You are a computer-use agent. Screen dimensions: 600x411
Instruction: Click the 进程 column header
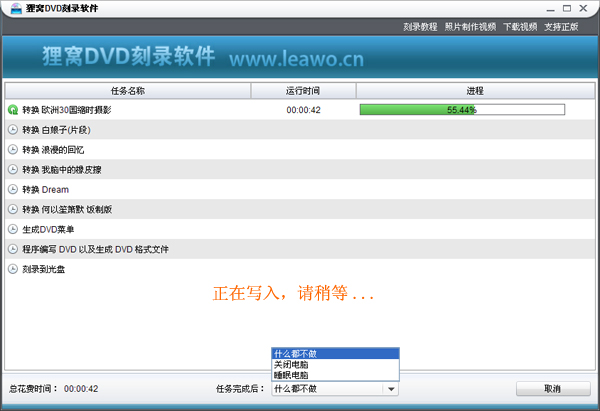coord(475,91)
